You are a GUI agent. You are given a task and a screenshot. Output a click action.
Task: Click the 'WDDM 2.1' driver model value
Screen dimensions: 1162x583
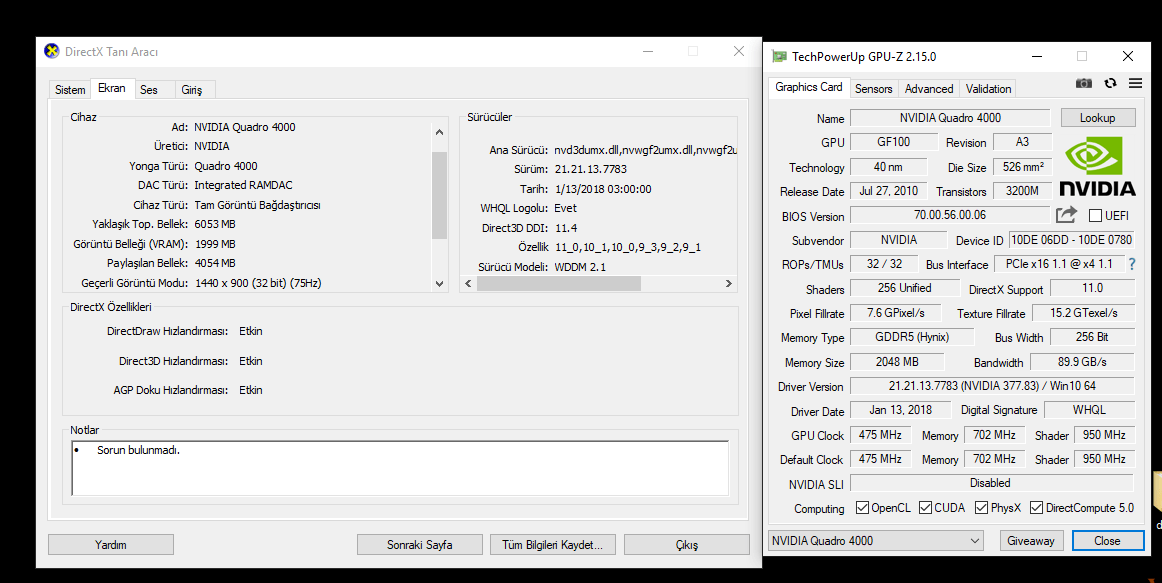(x=580, y=267)
